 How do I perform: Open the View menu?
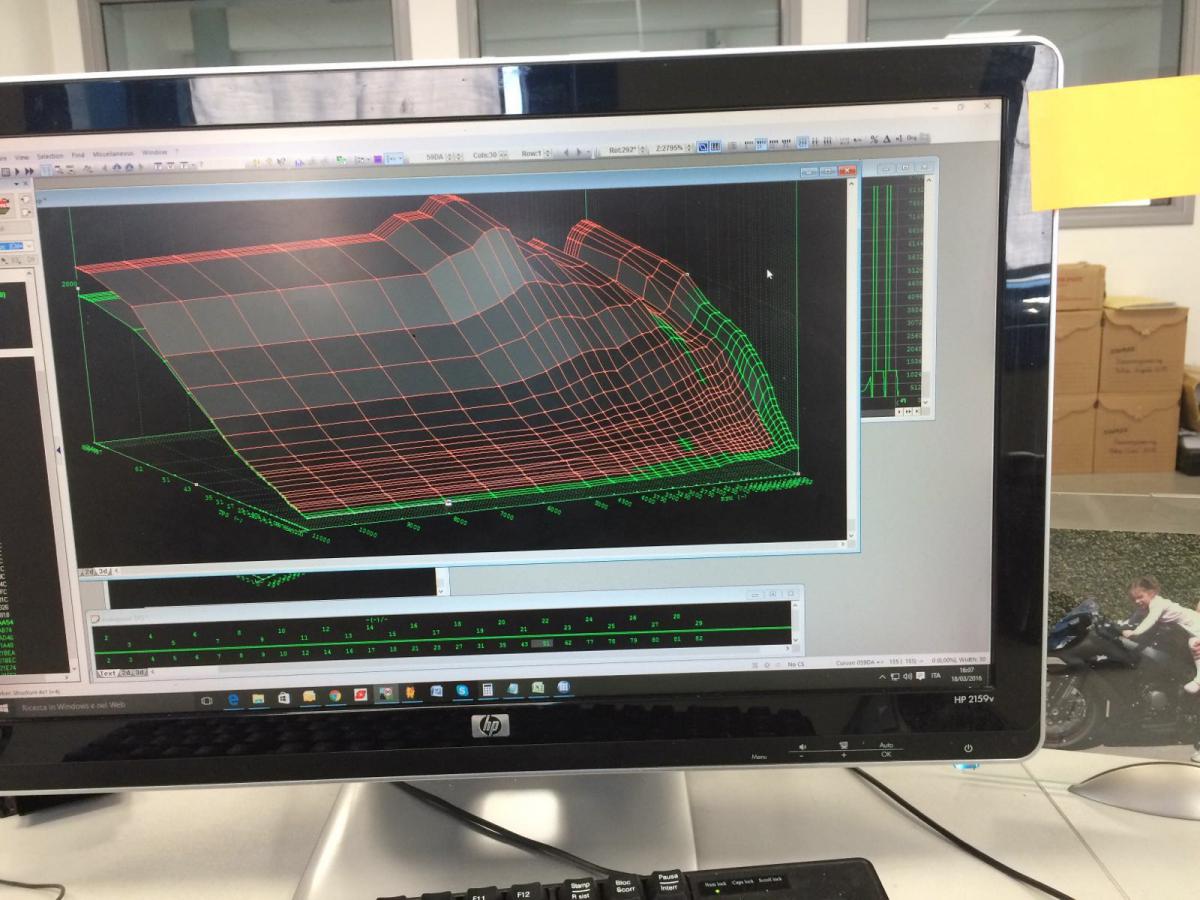pyautogui.click(x=22, y=156)
